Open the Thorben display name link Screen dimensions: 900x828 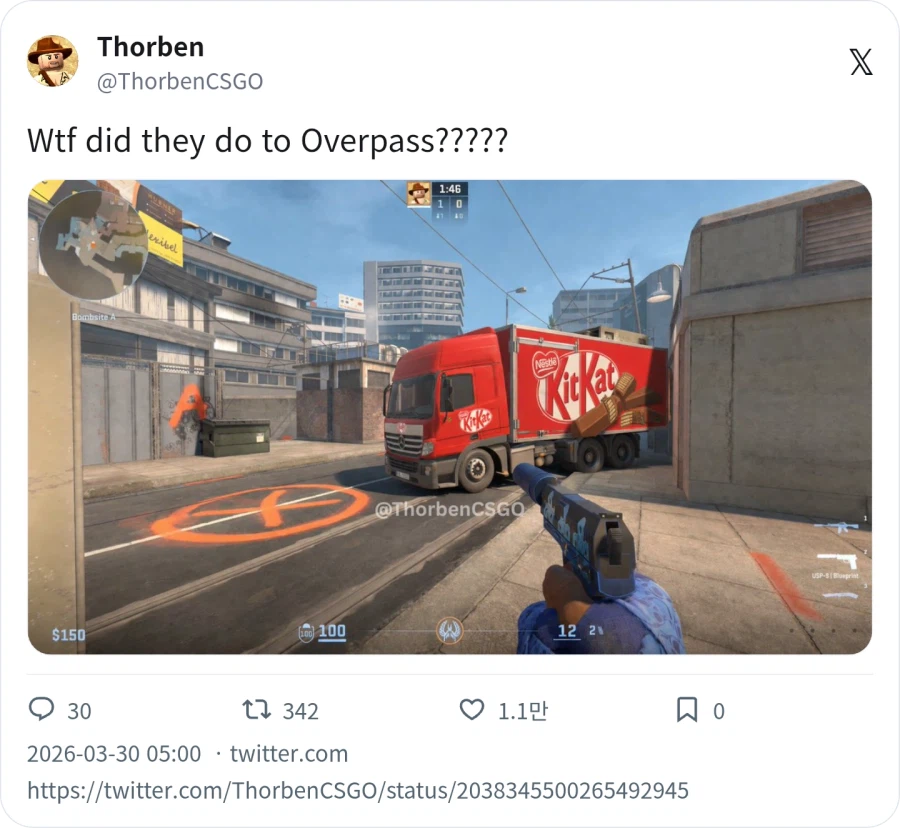point(151,47)
